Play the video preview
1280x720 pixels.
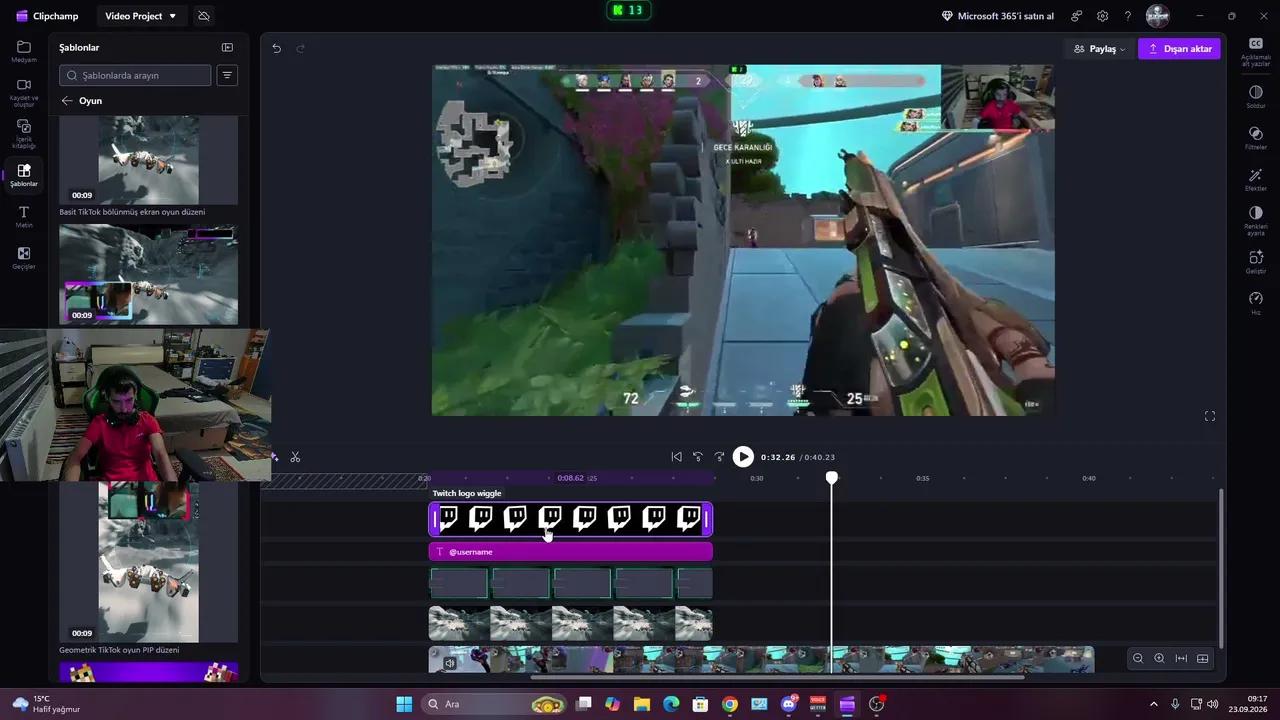point(743,457)
